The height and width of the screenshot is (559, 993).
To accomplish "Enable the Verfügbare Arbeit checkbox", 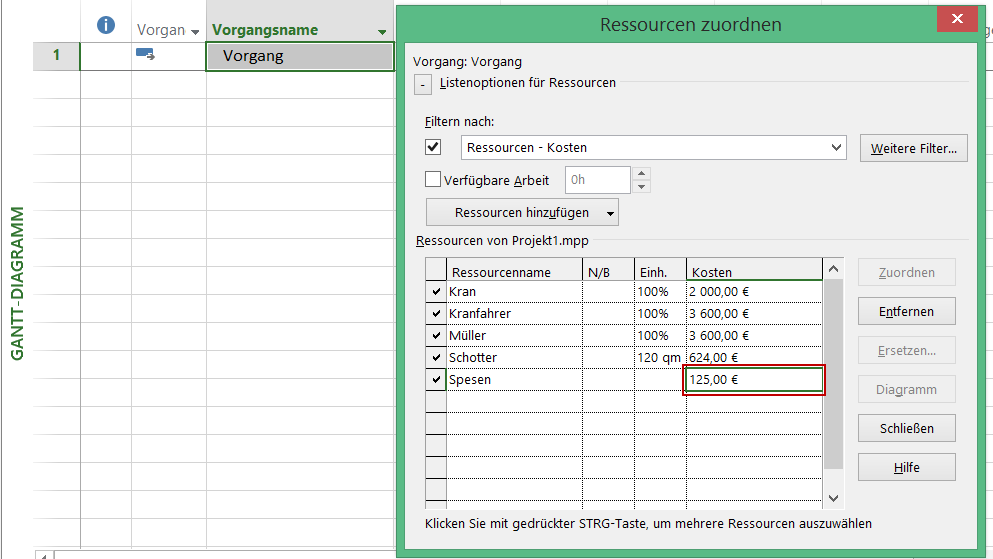I will 433,180.
